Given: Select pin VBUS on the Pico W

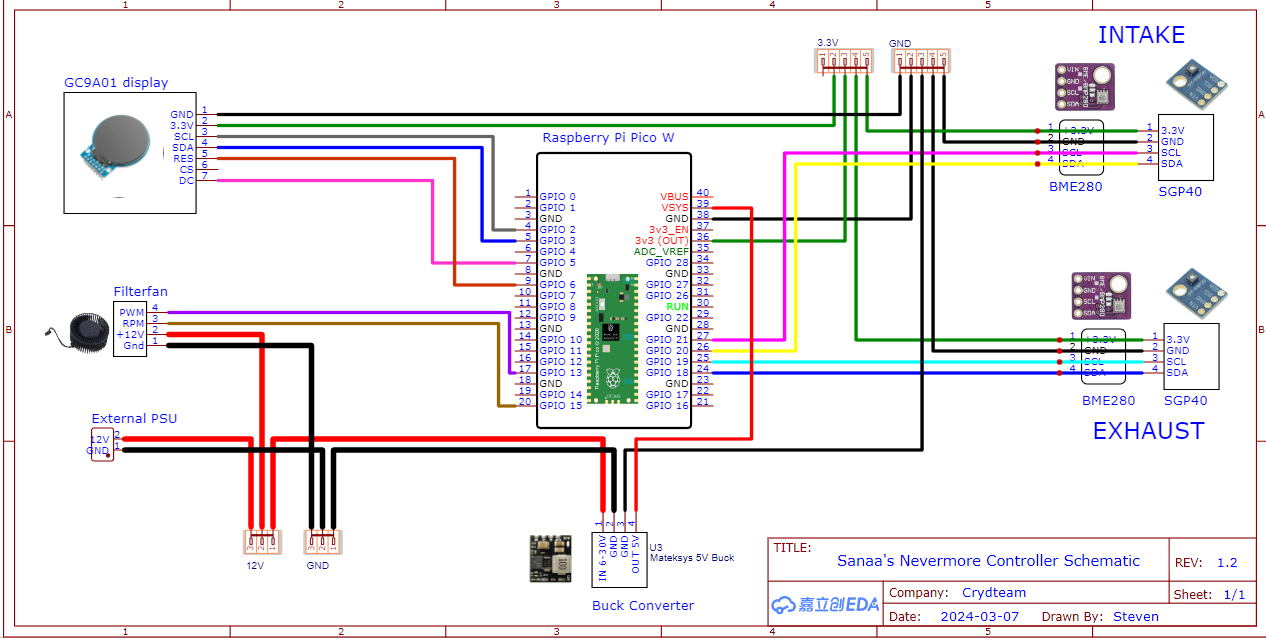Looking at the screenshot, I should [672, 194].
